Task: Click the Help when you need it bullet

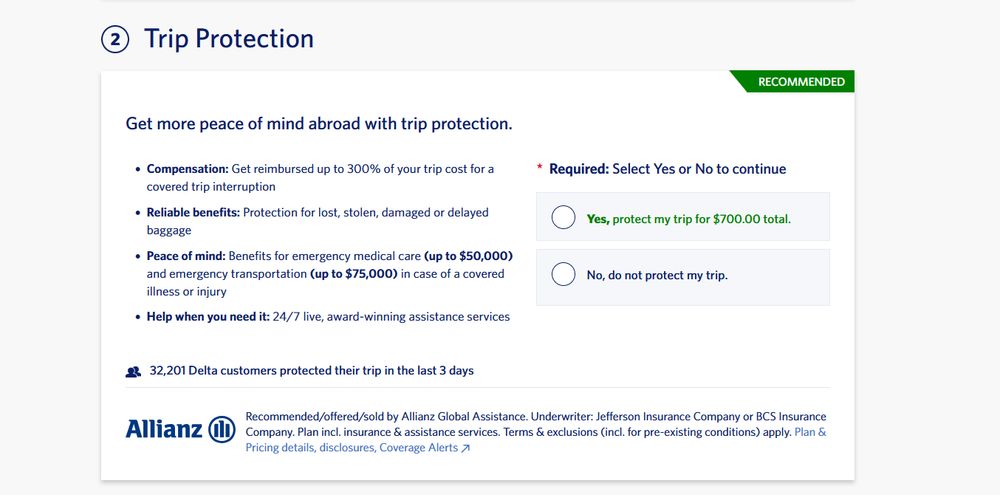Action: pyautogui.click(x=328, y=316)
